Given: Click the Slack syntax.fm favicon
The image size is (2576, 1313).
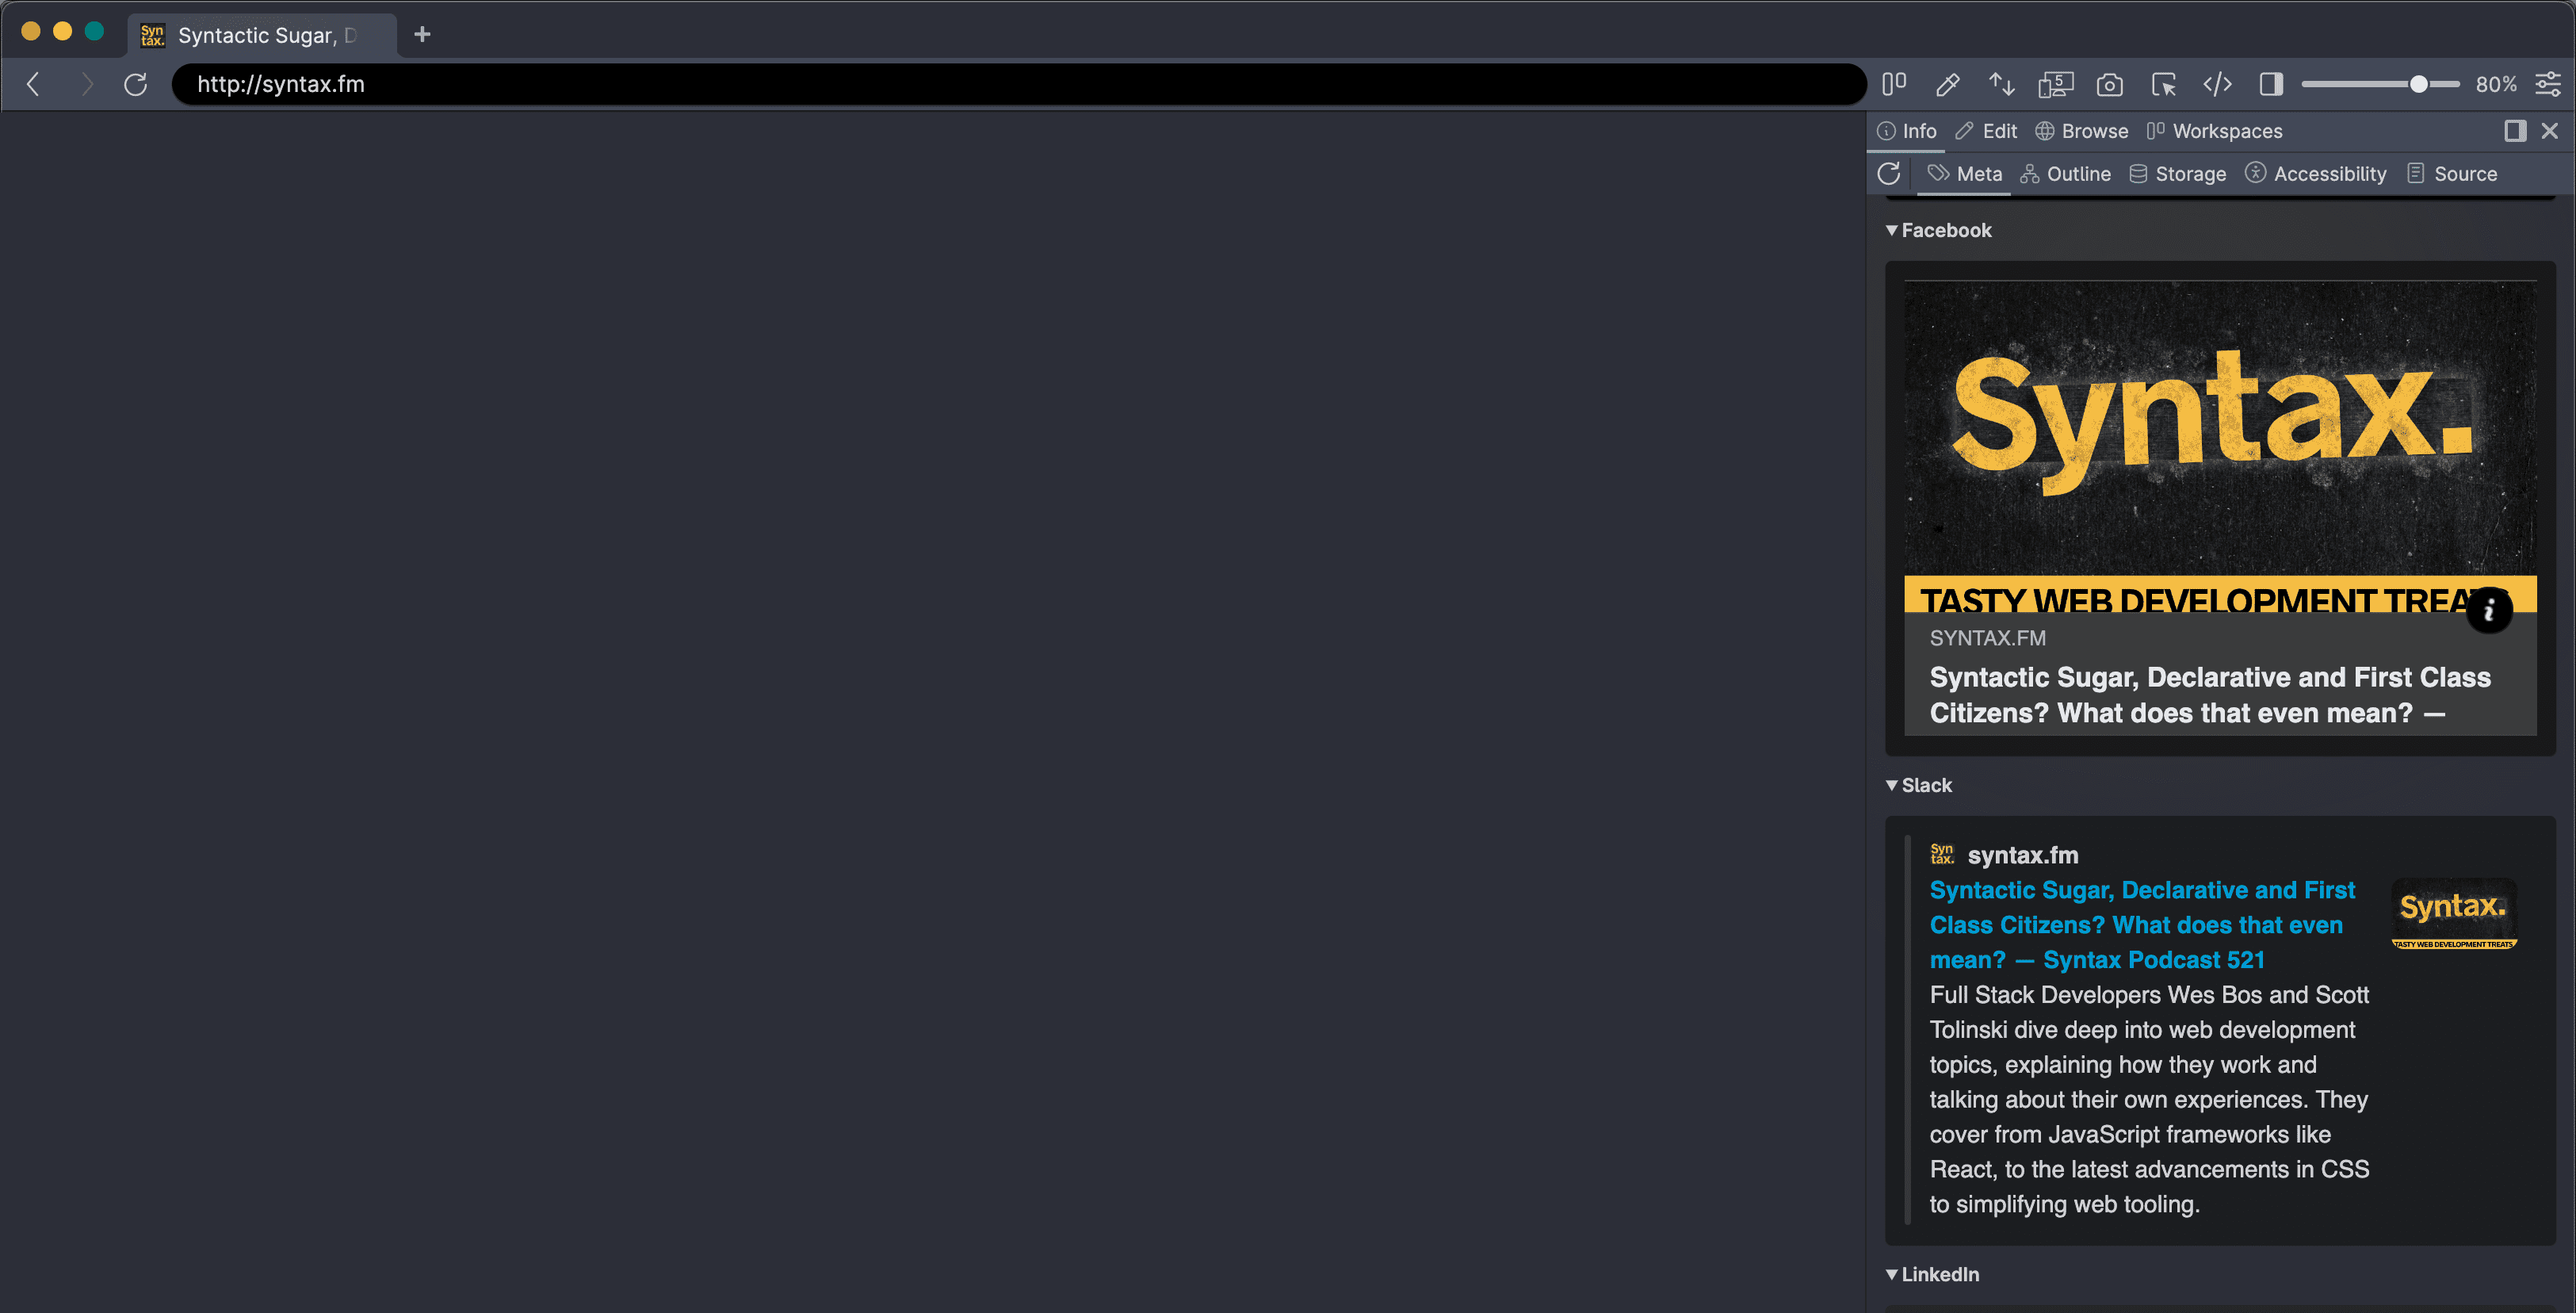Looking at the screenshot, I should pyautogui.click(x=1941, y=854).
